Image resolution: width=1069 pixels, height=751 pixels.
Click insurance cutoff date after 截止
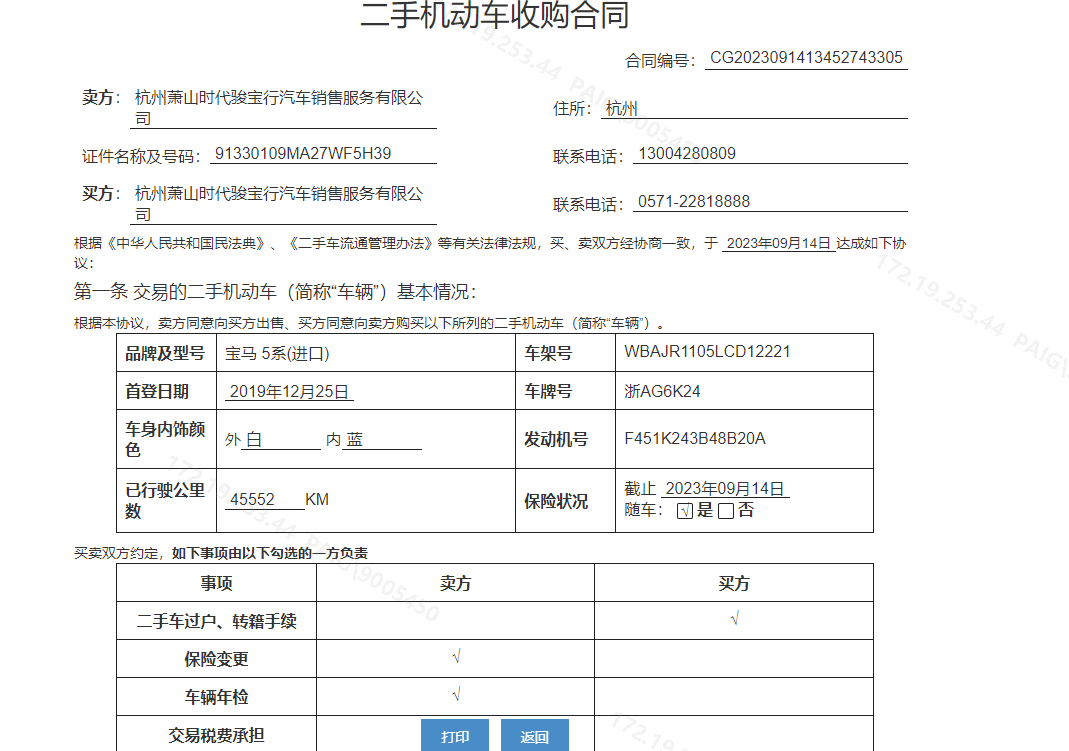[725, 489]
